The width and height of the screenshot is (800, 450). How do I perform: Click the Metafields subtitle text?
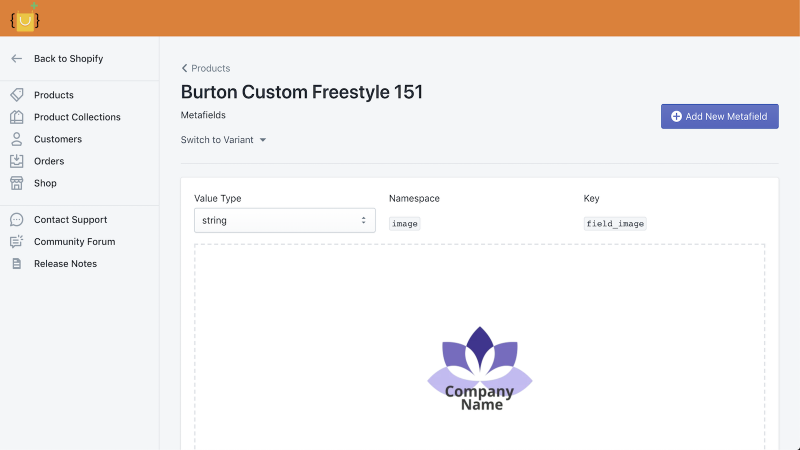point(203,115)
